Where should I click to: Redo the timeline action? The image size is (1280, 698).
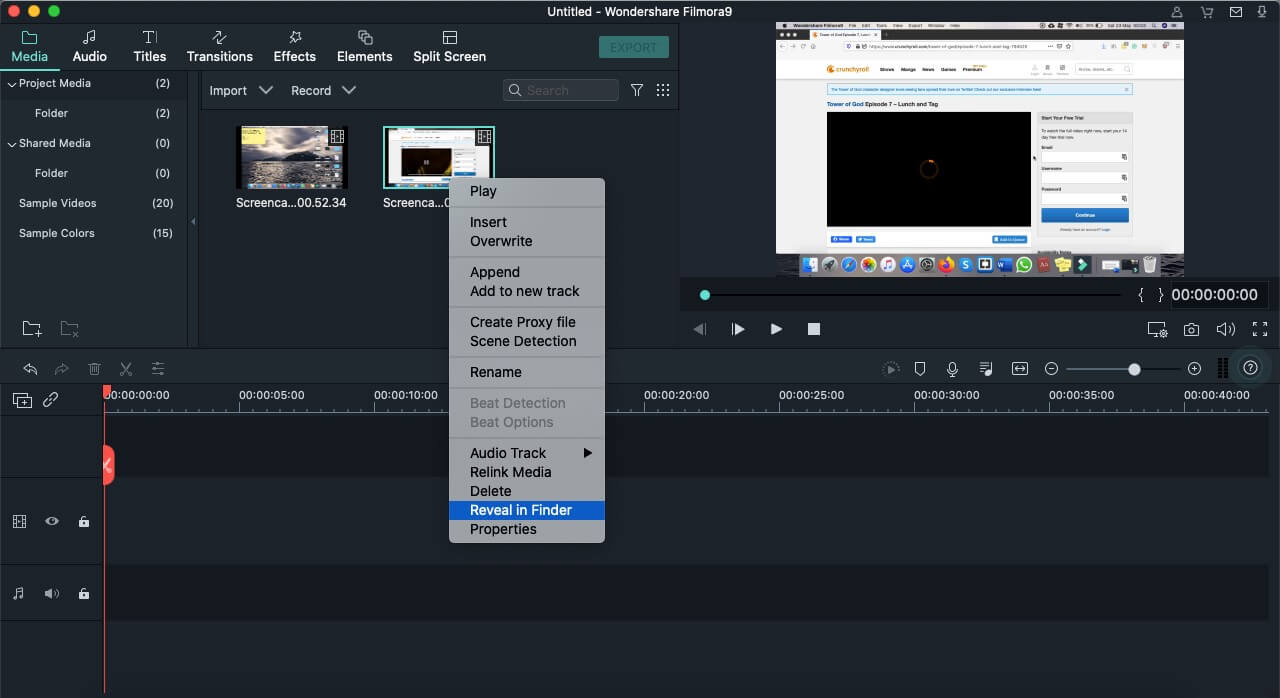click(62, 369)
